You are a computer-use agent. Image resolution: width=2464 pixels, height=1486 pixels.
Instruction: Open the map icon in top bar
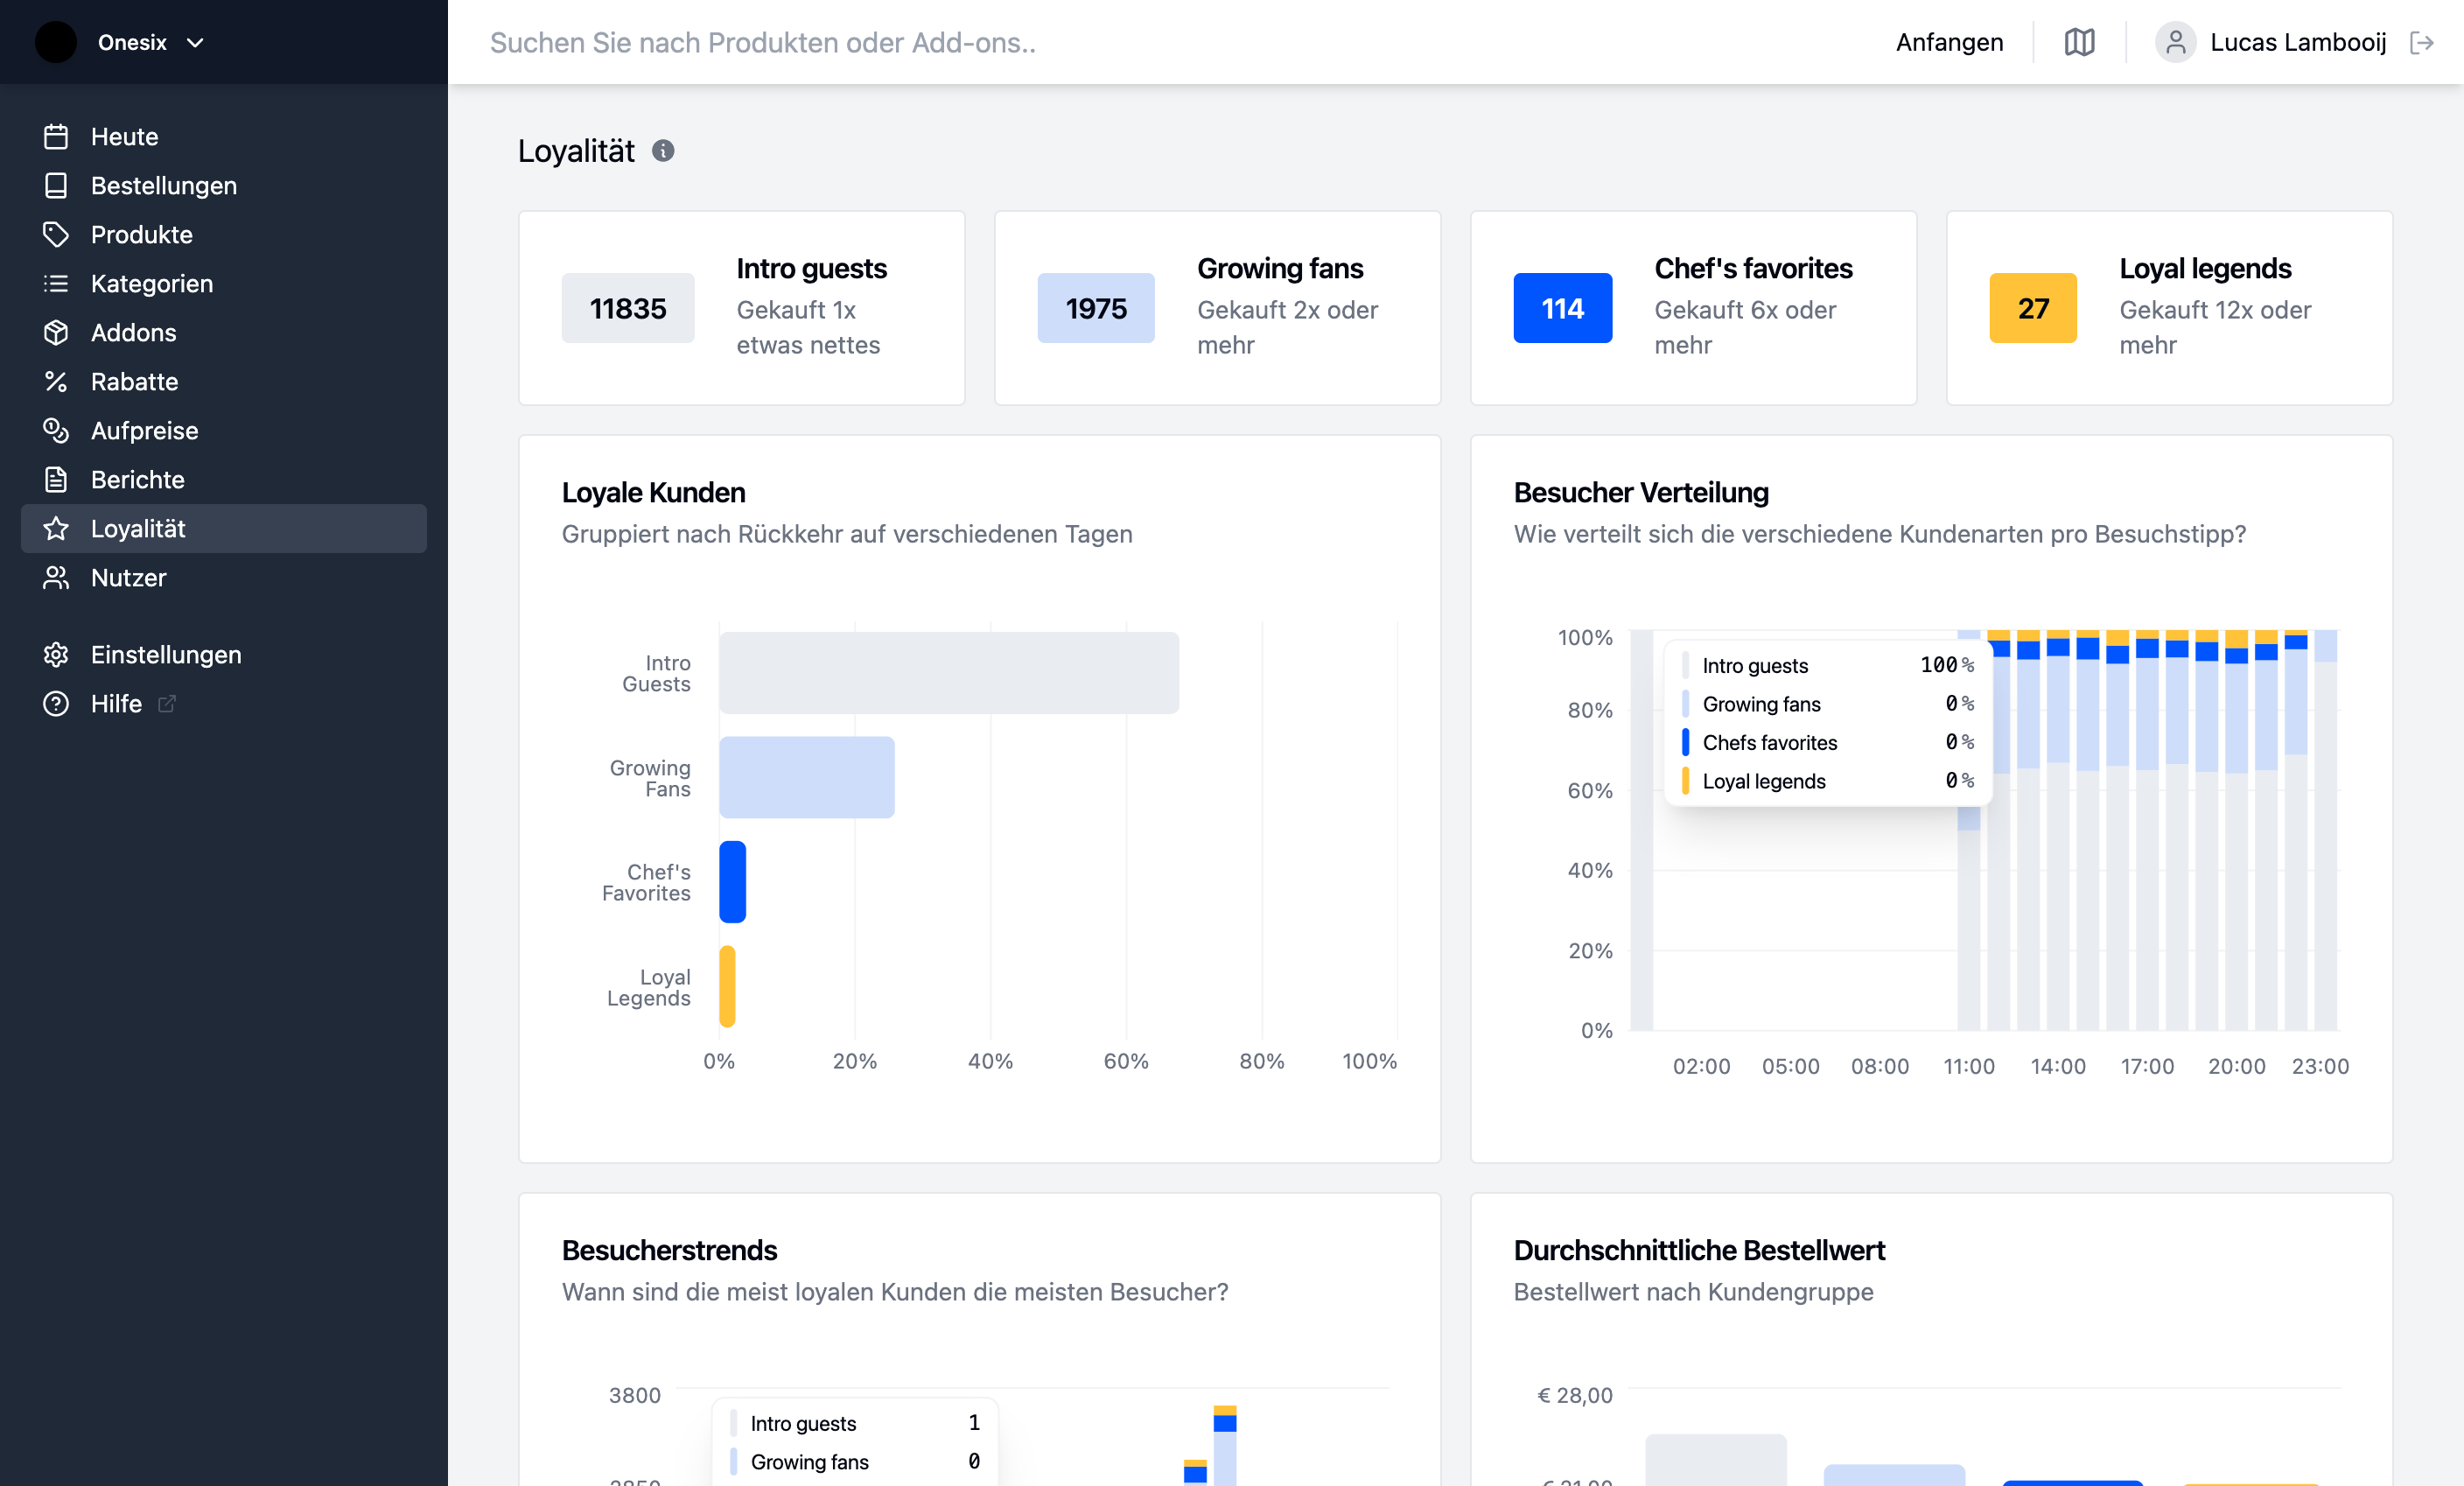click(2079, 42)
